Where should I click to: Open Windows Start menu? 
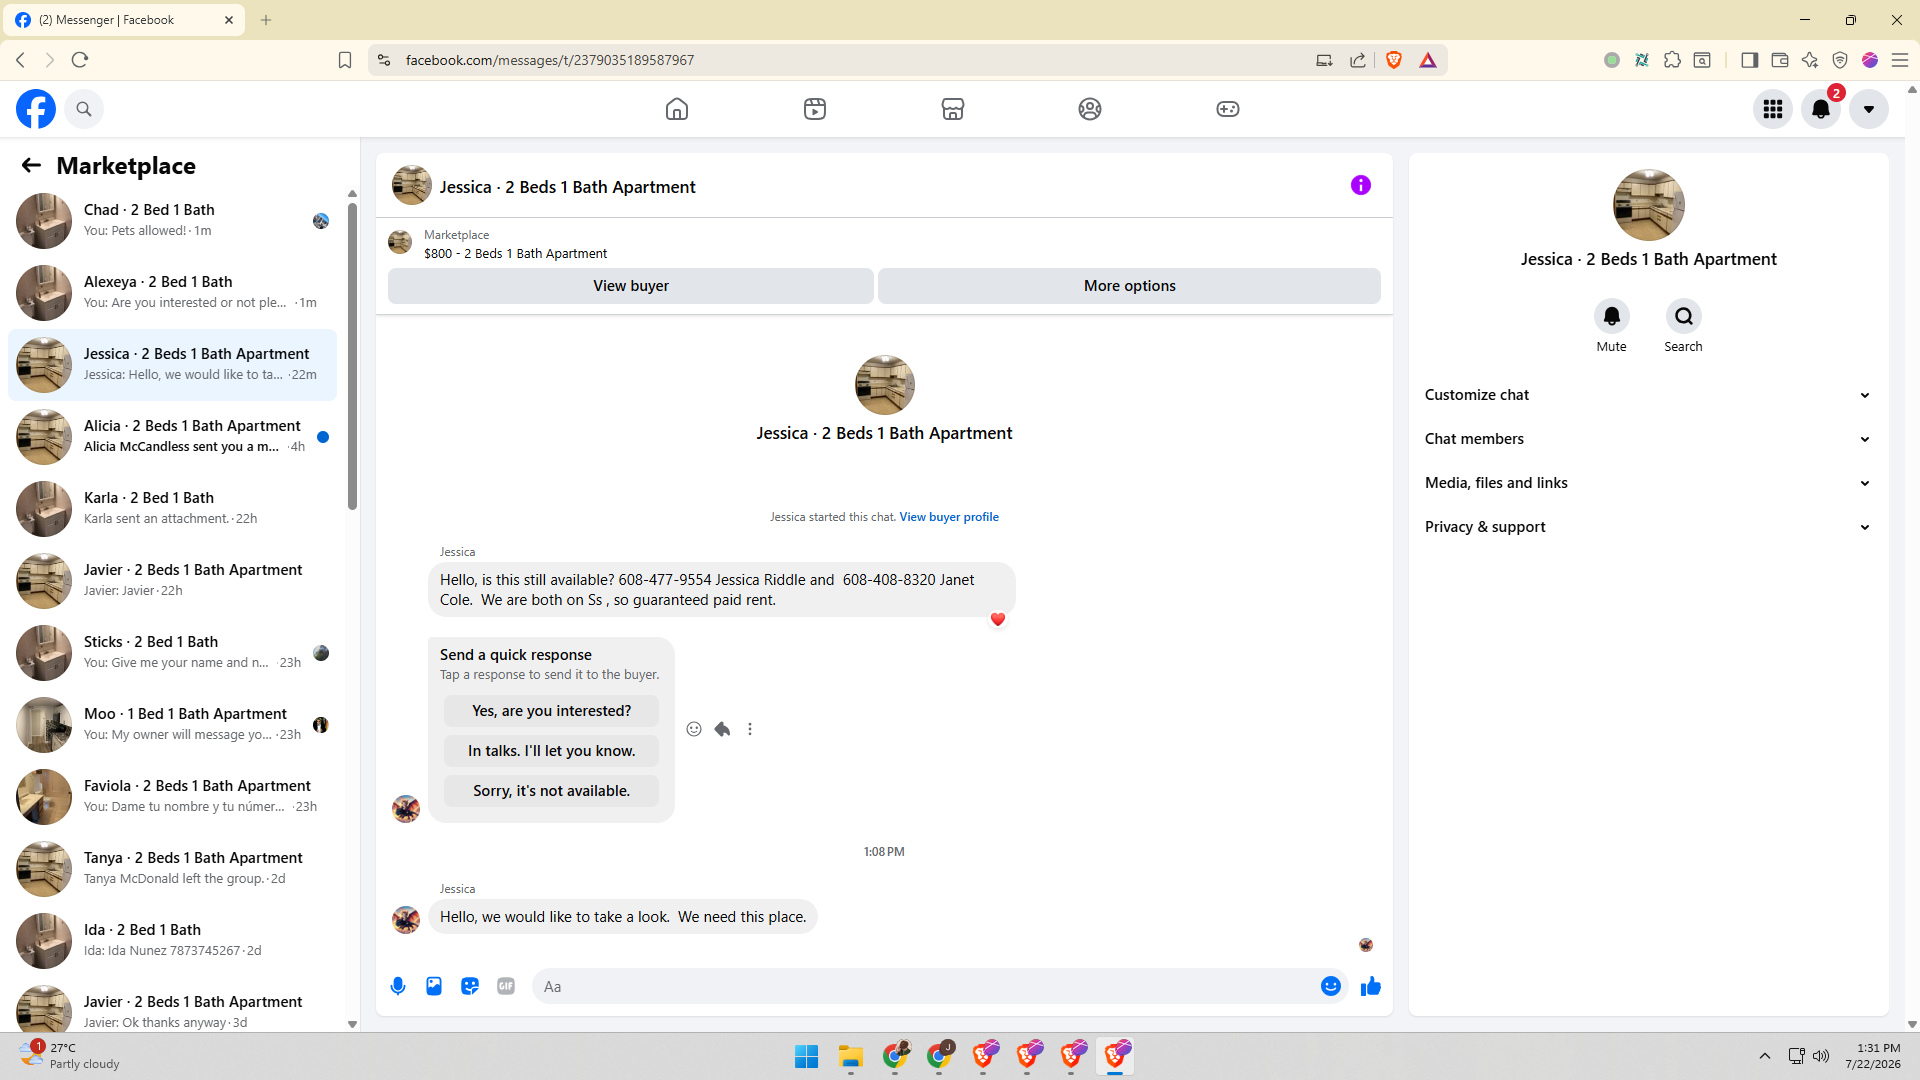(x=807, y=1056)
